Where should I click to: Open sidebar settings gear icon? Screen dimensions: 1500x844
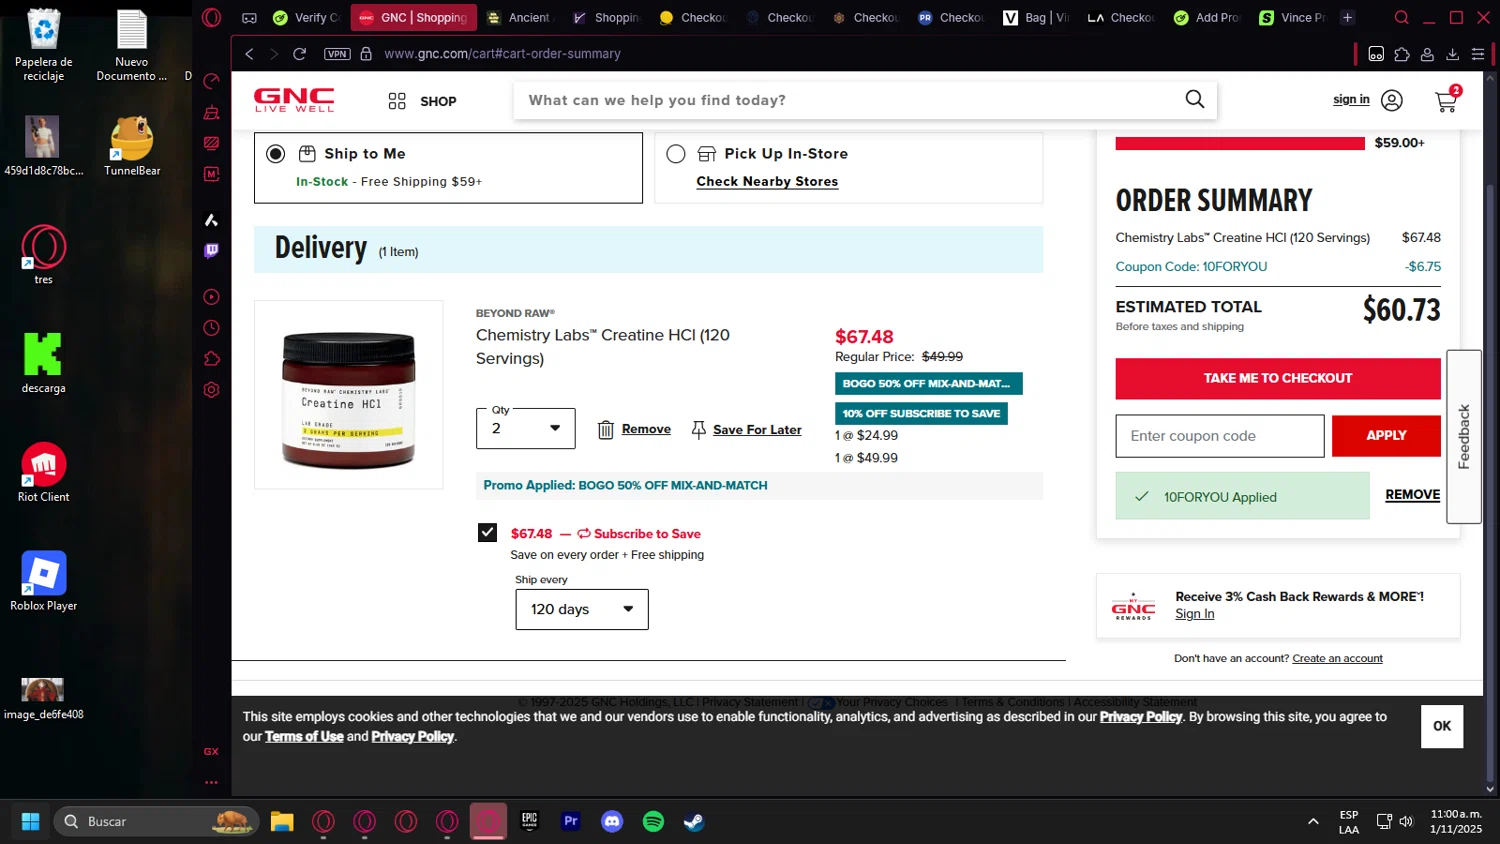211,390
